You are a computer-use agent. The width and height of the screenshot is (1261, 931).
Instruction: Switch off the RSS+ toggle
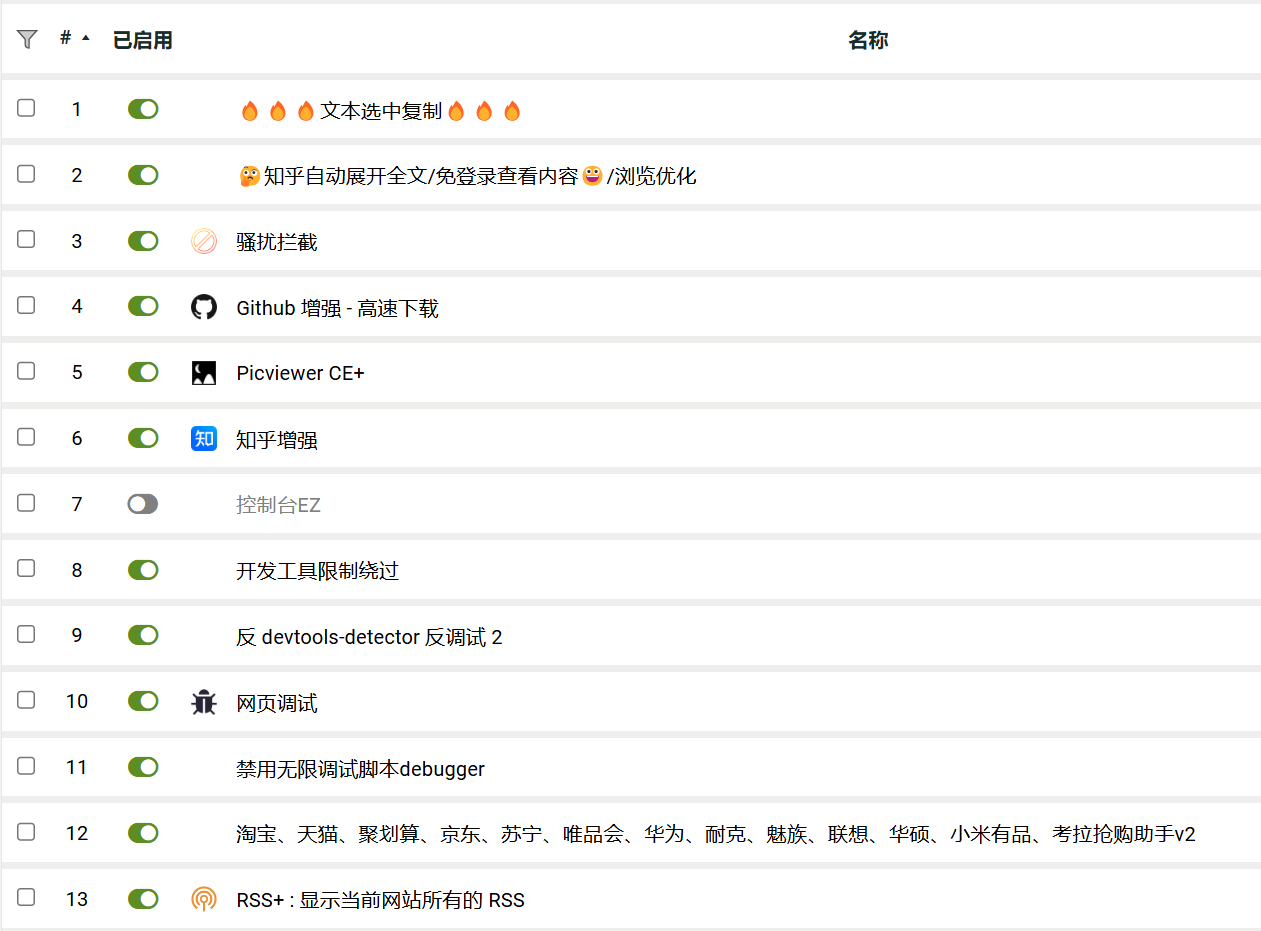pos(143,899)
